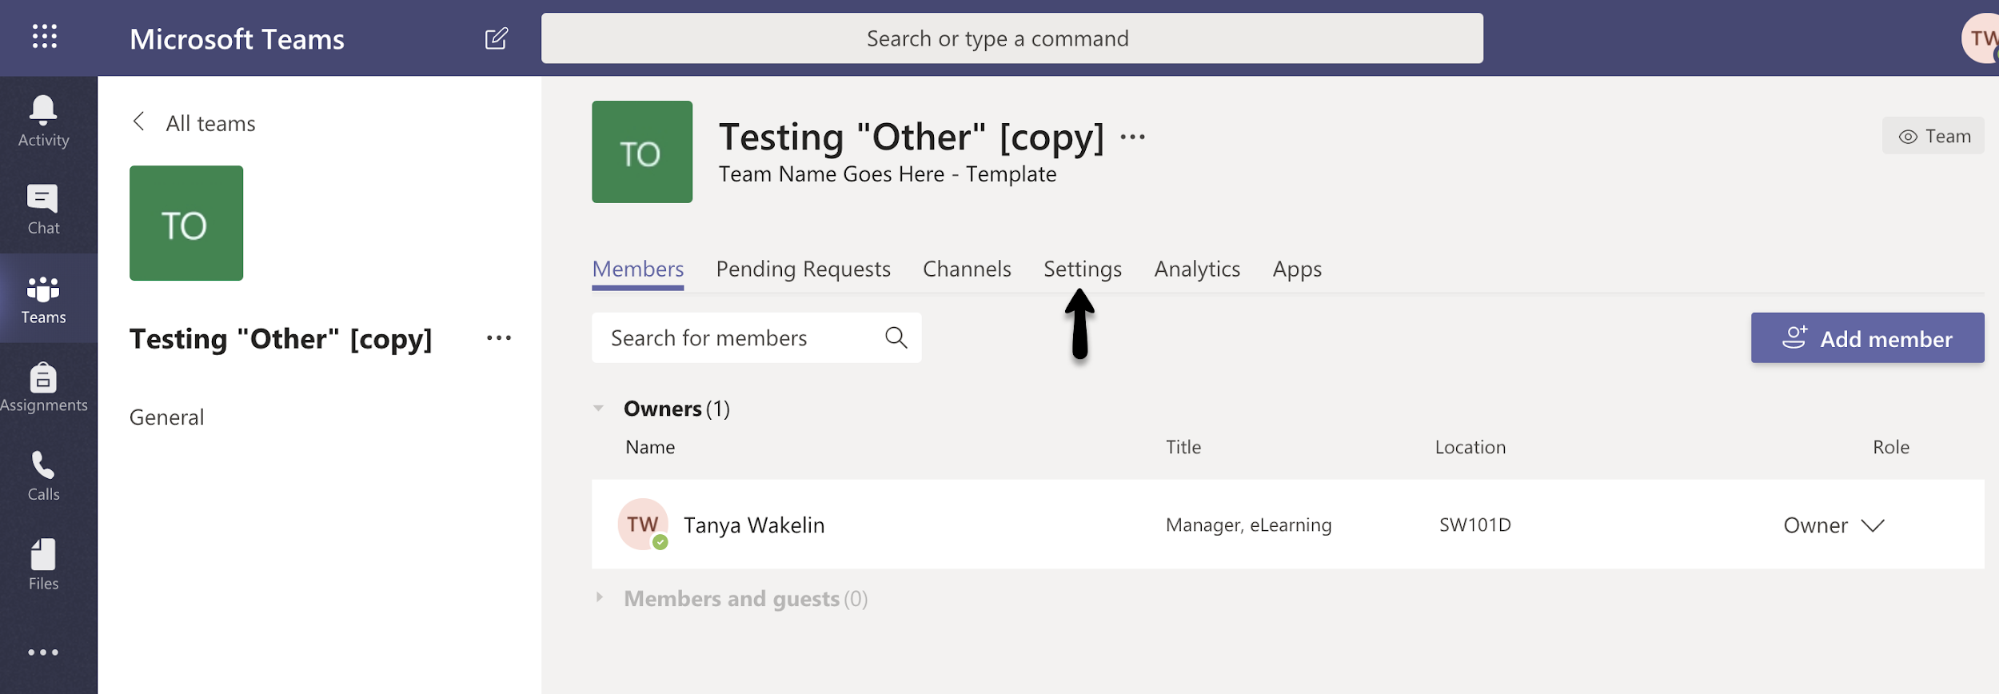Click the Microsoft Teams title

point(237,39)
